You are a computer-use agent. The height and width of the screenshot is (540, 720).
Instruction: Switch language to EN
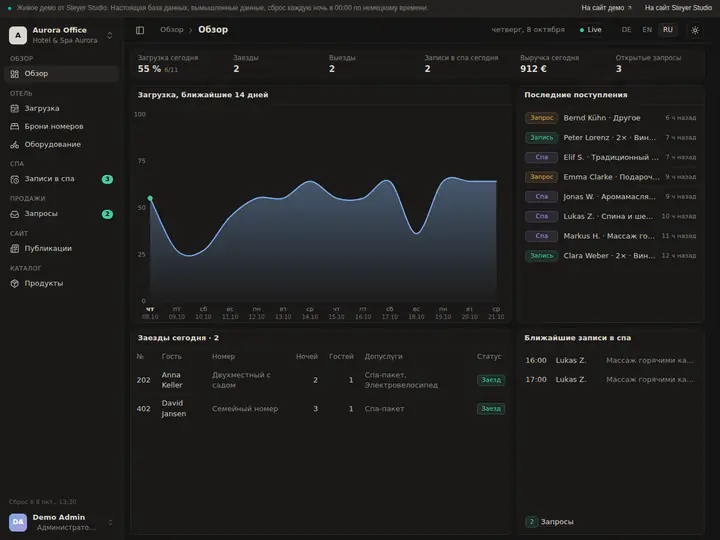point(647,30)
